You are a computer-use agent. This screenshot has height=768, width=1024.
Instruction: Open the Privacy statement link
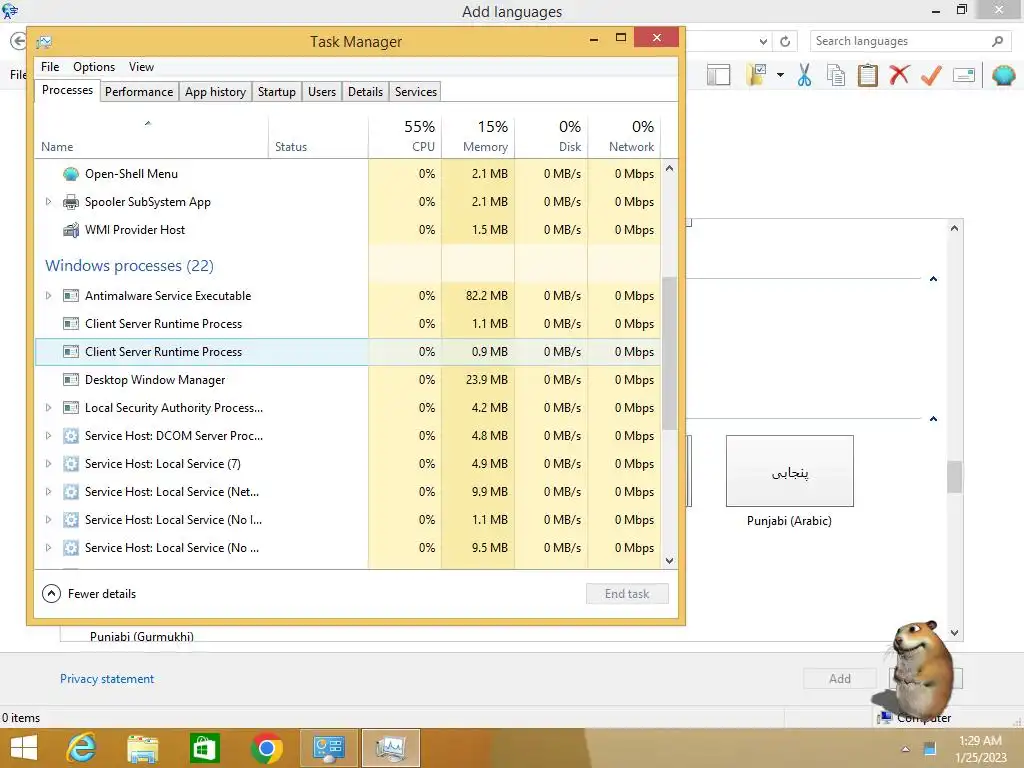point(107,679)
